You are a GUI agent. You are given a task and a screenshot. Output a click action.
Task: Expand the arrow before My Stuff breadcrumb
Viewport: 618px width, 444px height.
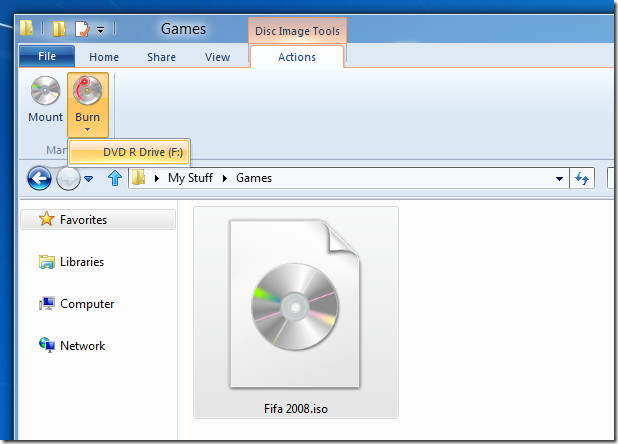click(x=157, y=178)
